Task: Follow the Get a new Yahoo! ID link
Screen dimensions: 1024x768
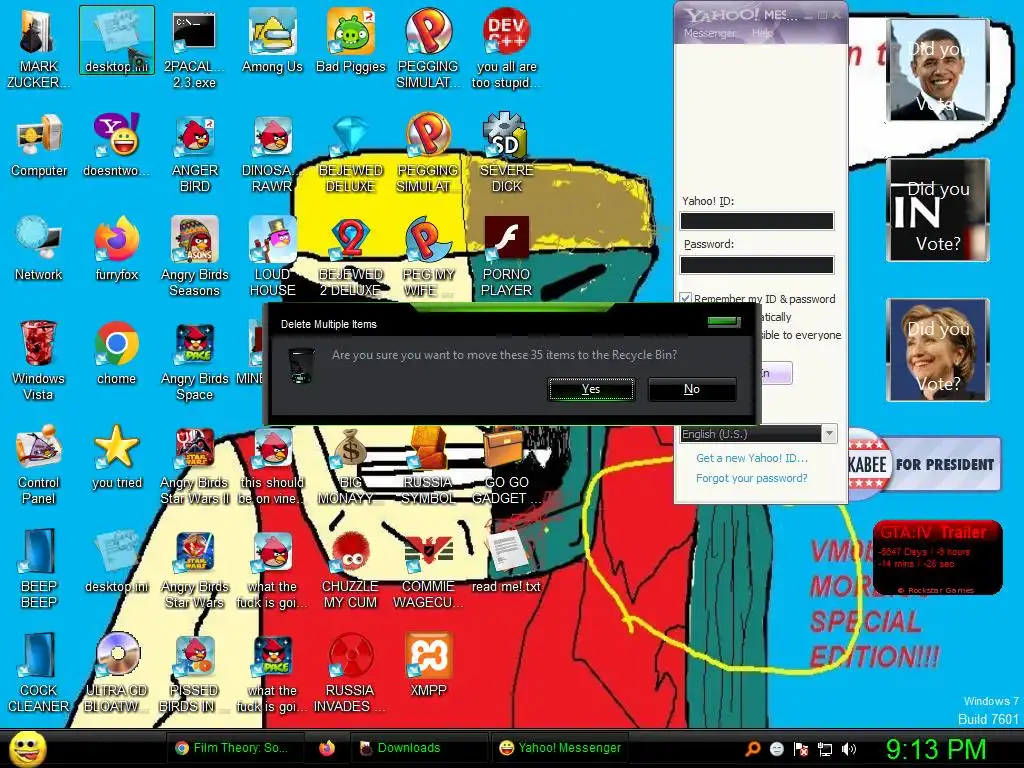Action: tap(752, 458)
